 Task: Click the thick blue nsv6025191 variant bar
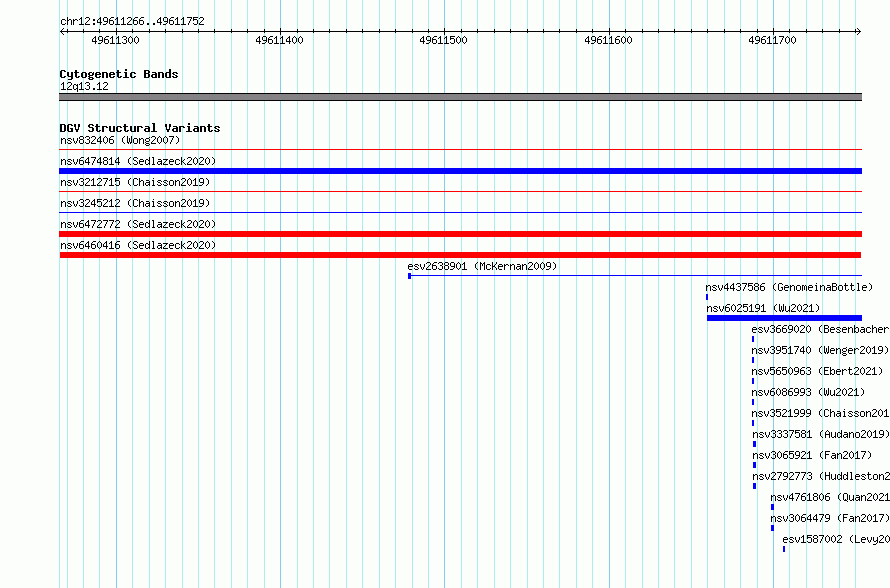click(x=784, y=318)
